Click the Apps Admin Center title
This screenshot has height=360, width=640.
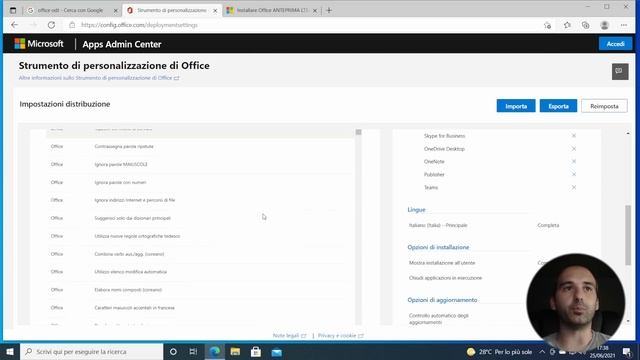tap(122, 44)
